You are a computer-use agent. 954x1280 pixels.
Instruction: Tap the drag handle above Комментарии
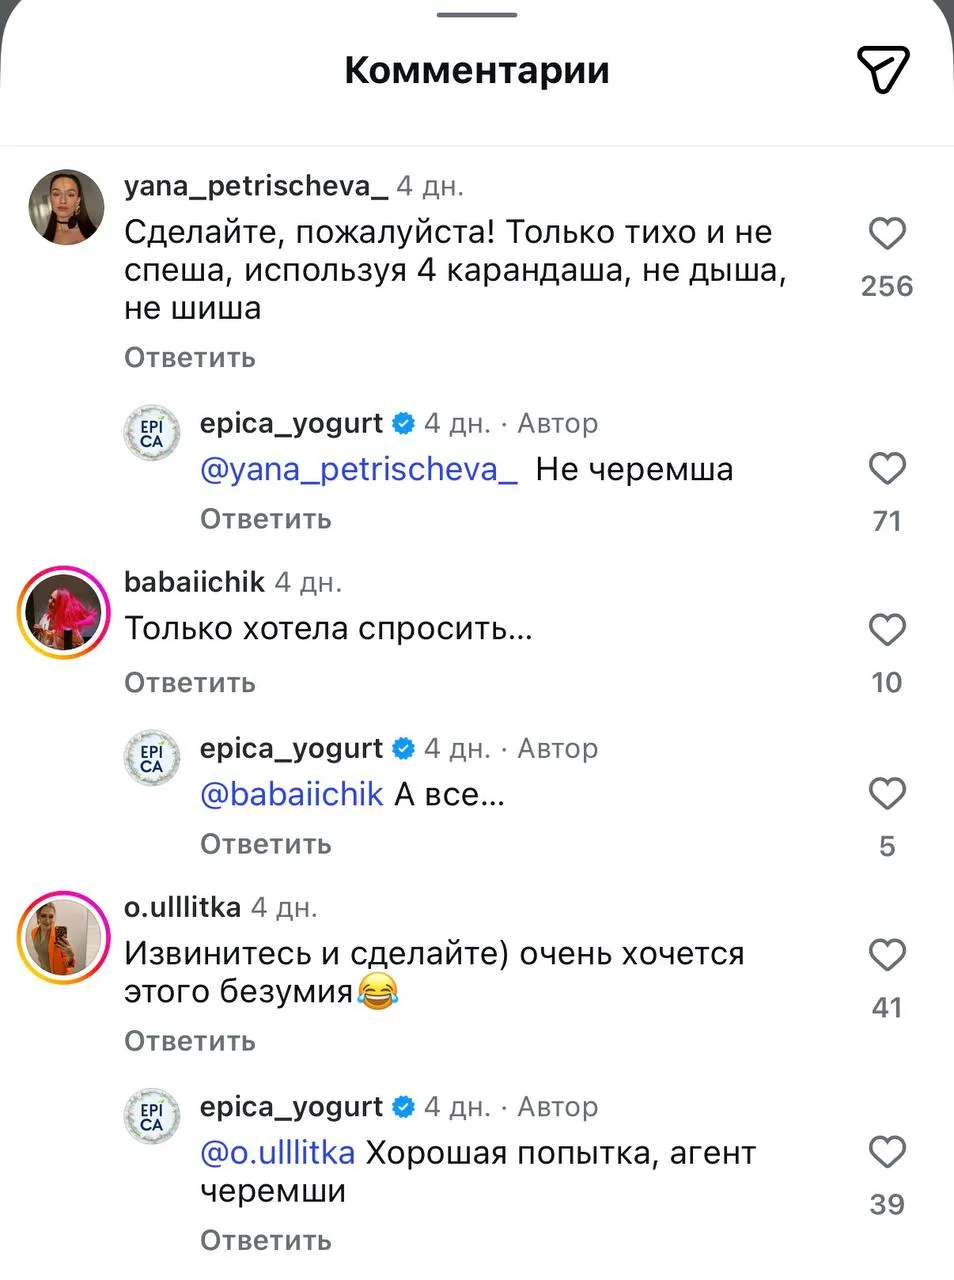tap(477, 15)
